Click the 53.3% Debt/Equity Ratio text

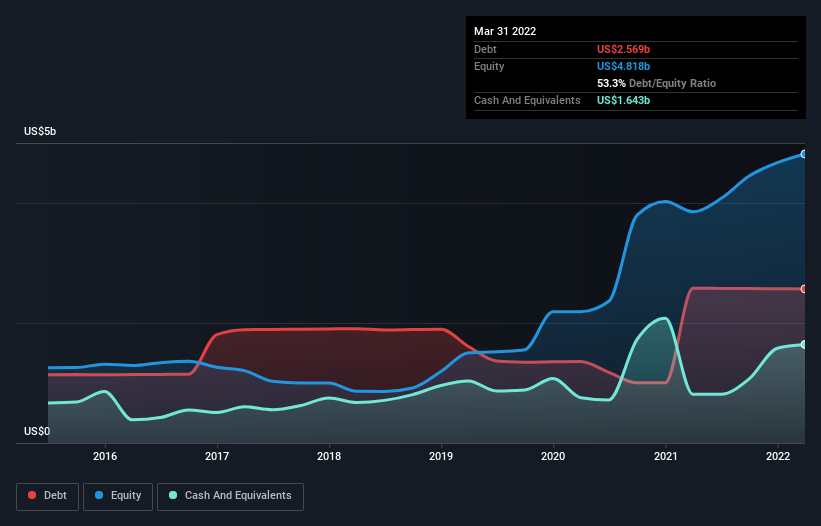tap(656, 83)
